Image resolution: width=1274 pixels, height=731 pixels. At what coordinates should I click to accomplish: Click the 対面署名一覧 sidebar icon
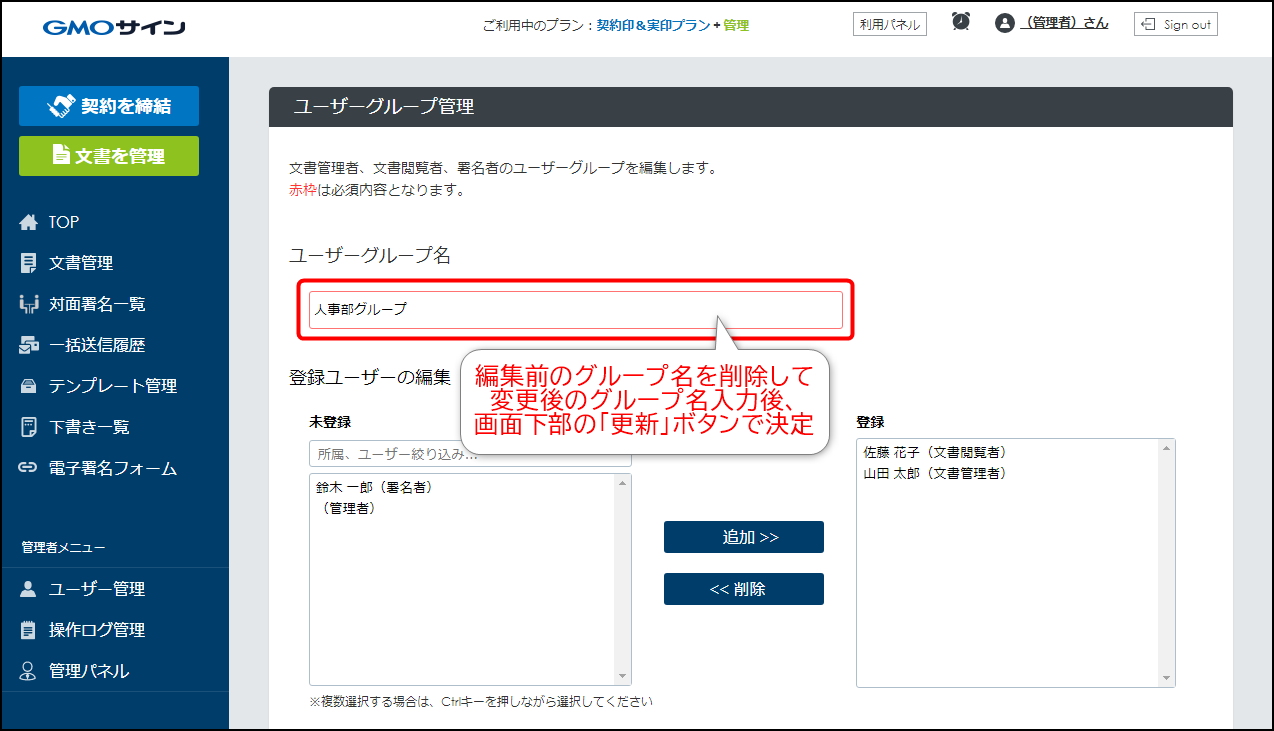28,304
